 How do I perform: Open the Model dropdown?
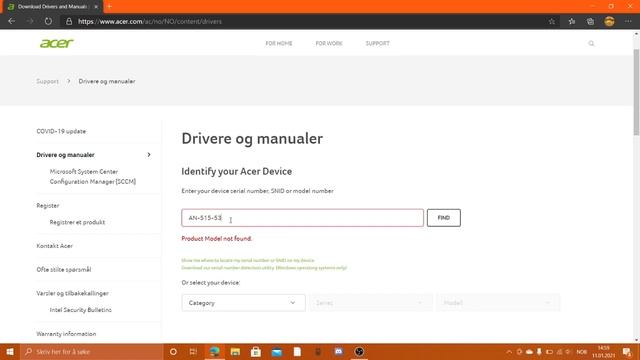tap(498, 303)
